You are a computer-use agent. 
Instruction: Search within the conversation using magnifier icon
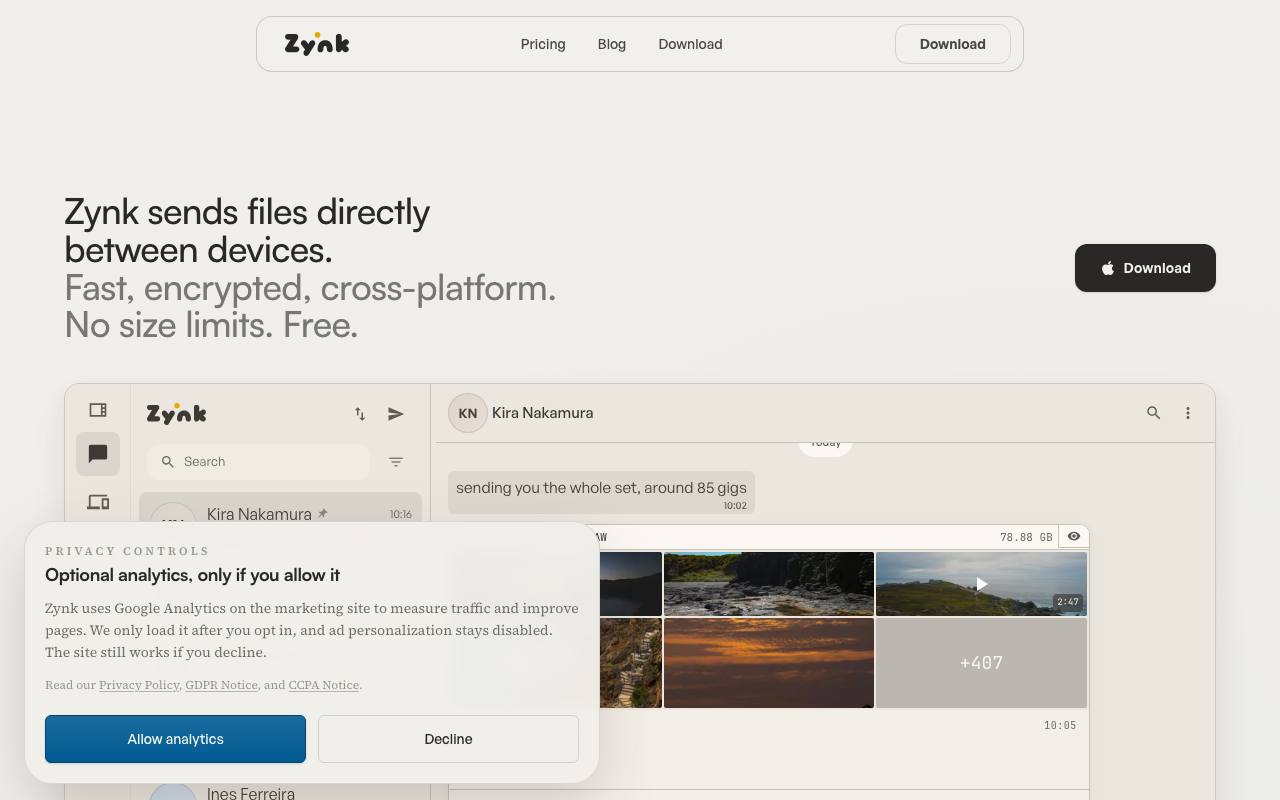[x=1153, y=413]
